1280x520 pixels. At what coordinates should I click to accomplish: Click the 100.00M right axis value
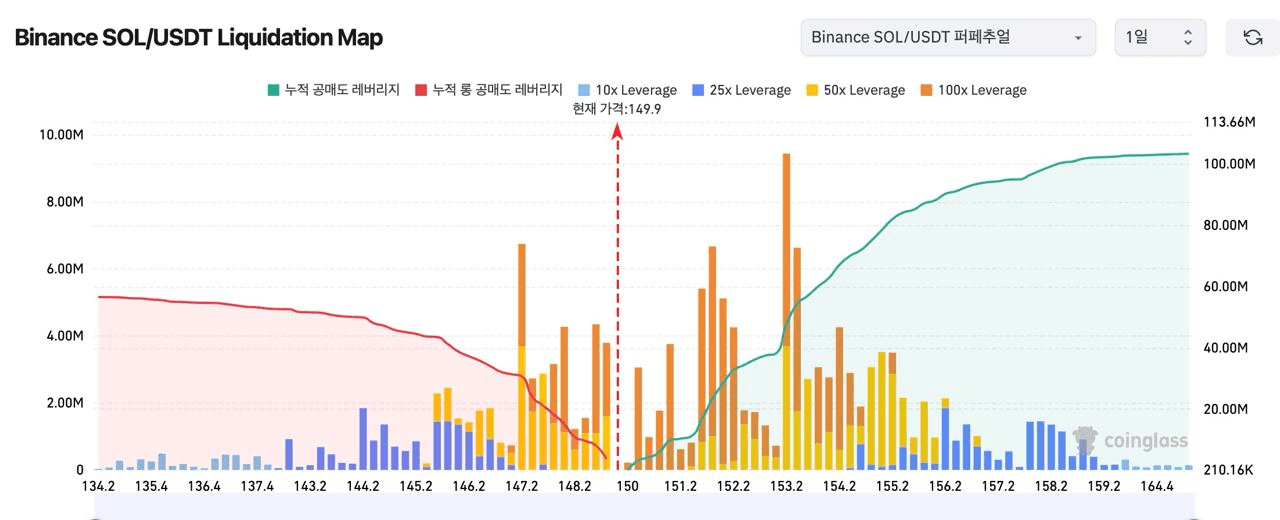[x=1229, y=164]
